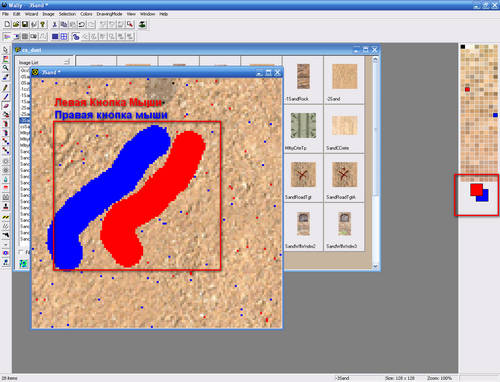This screenshot has height=382, width=500.
Task: Select the Pencil tool in left toolbar
Action: (6, 88)
